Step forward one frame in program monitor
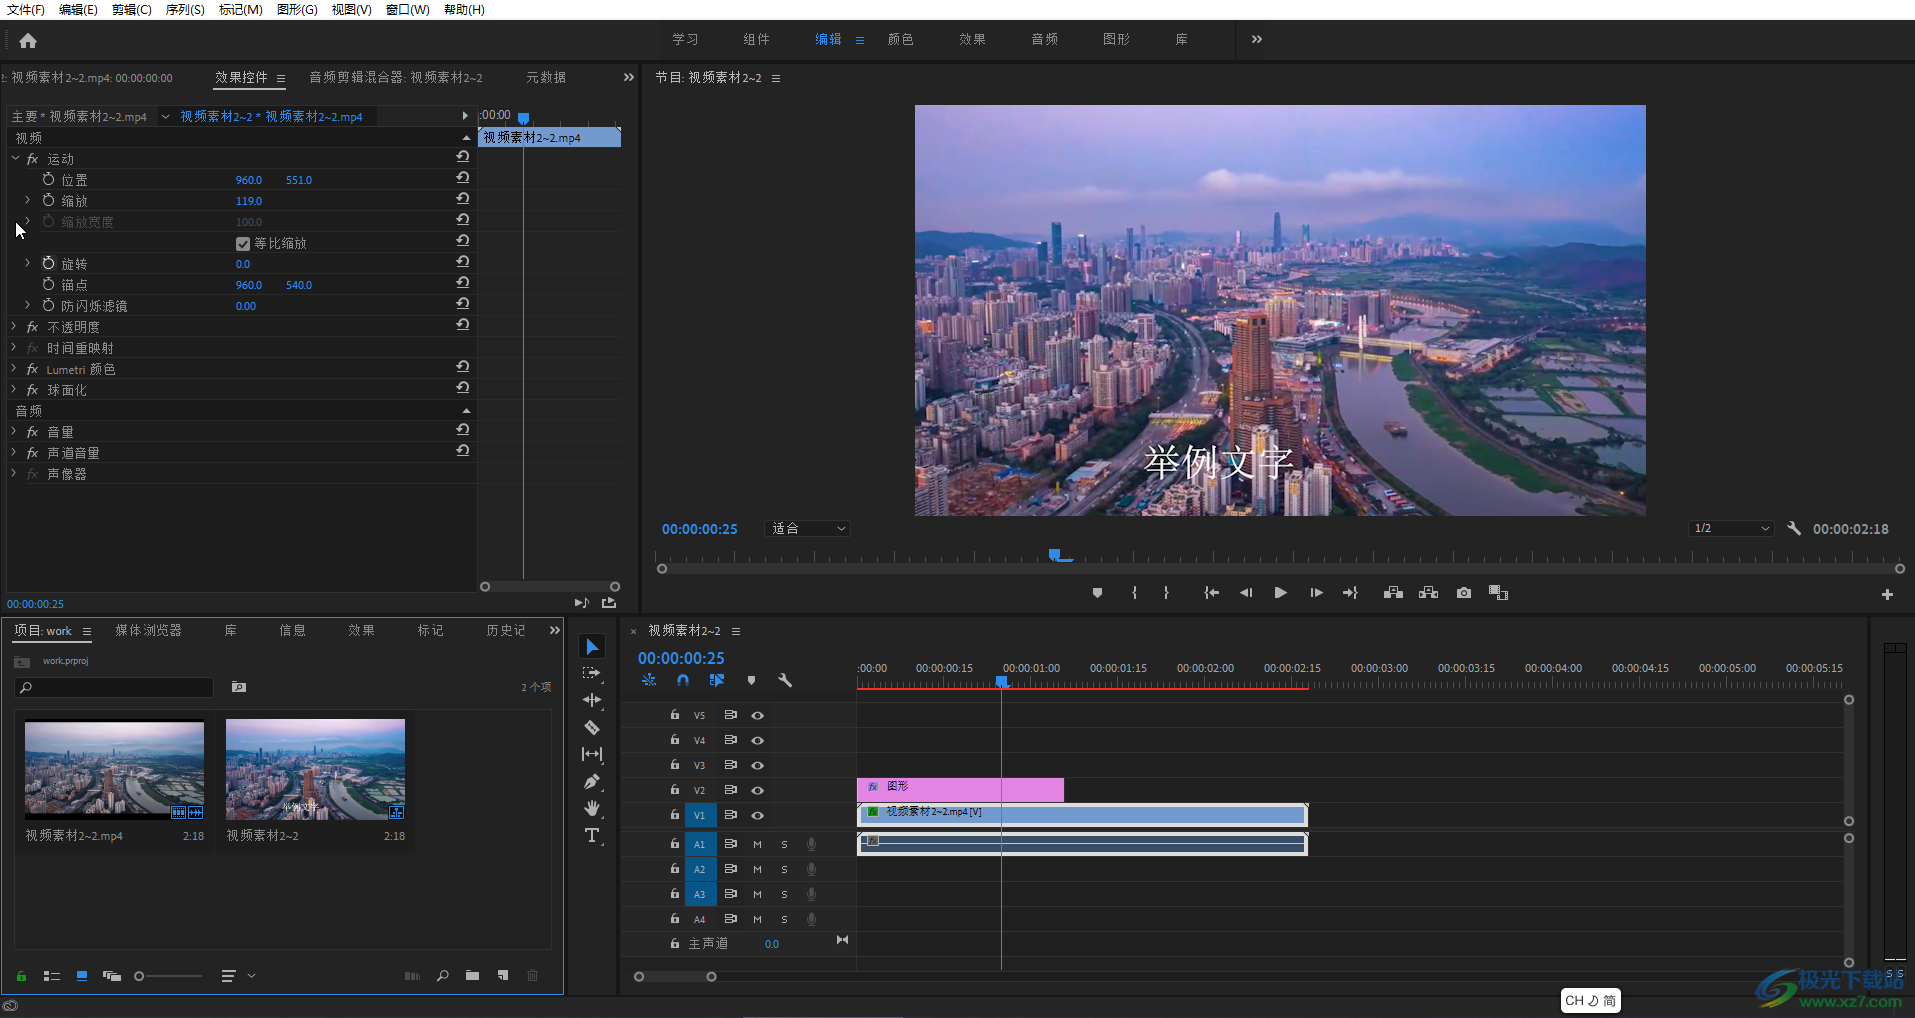 (x=1316, y=593)
